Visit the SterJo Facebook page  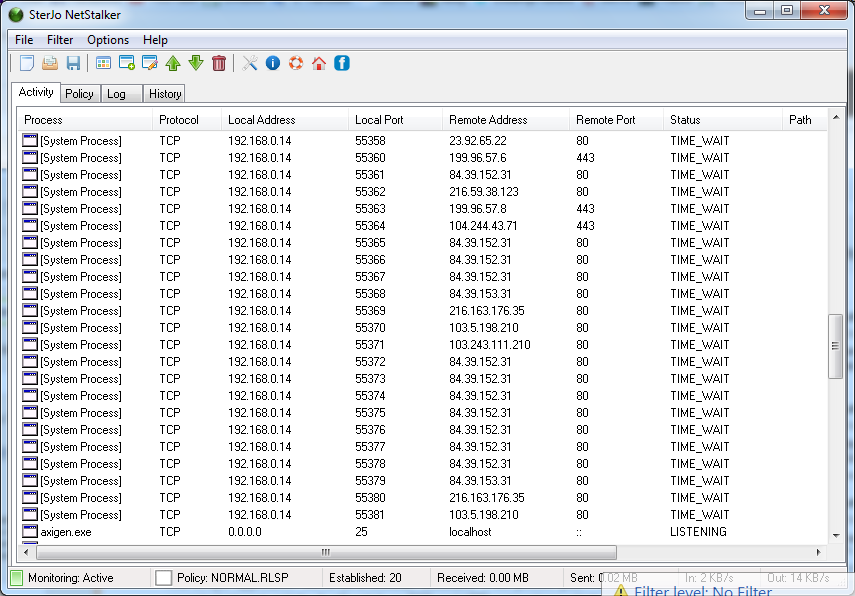pyautogui.click(x=340, y=63)
